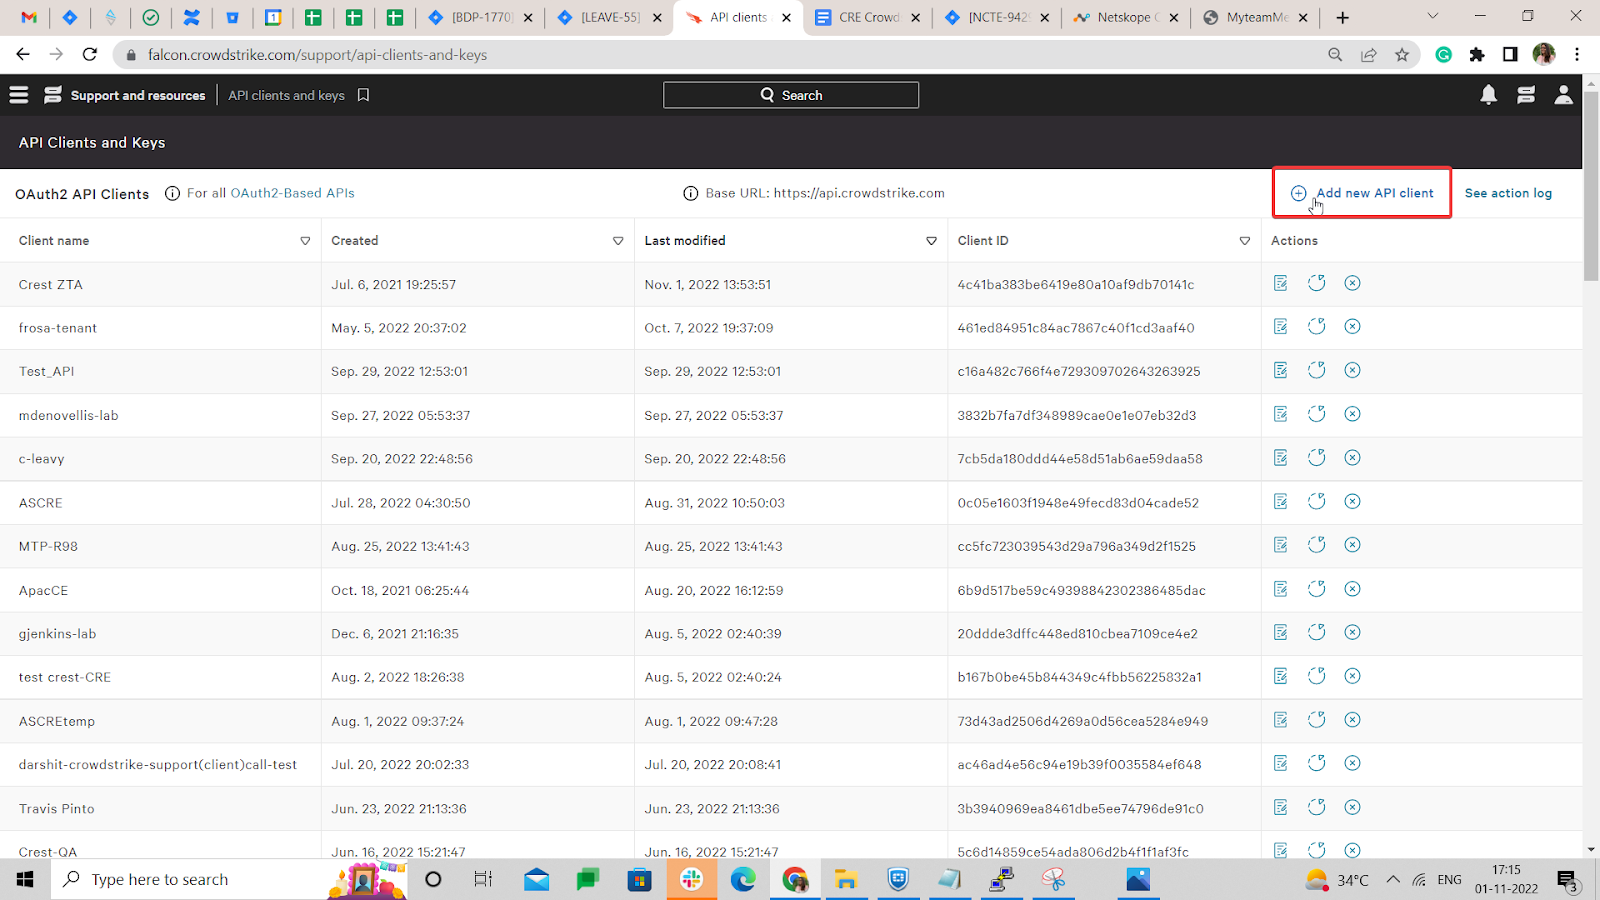Bookmark the API clients and keys page
The image size is (1600, 900).
coord(364,95)
